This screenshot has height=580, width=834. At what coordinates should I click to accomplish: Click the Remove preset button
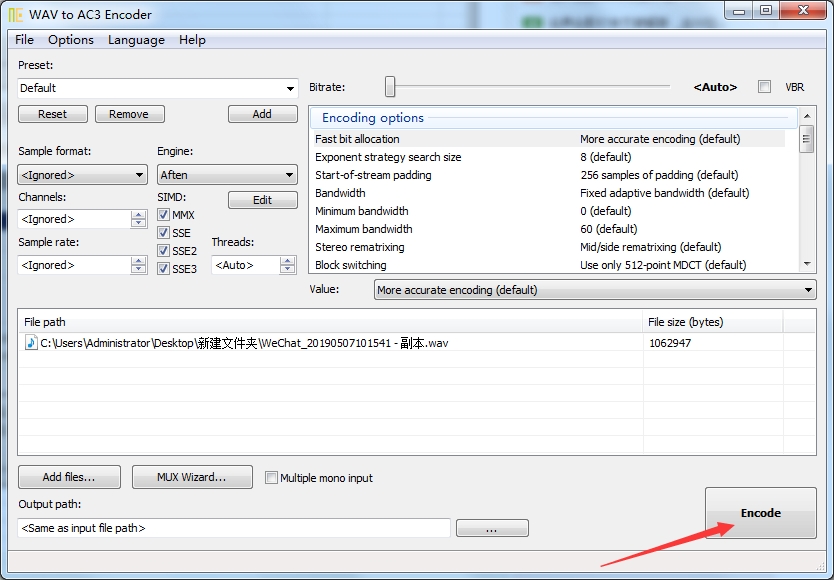[x=129, y=114]
